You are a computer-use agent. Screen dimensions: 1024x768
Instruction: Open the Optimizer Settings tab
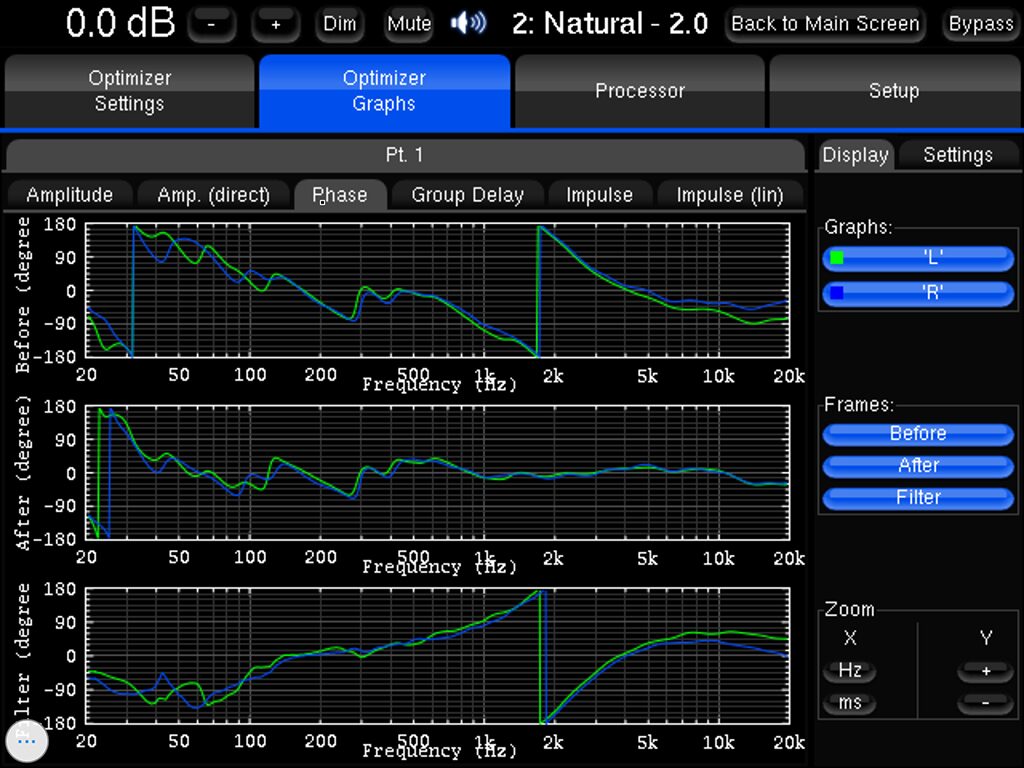pyautogui.click(x=129, y=91)
